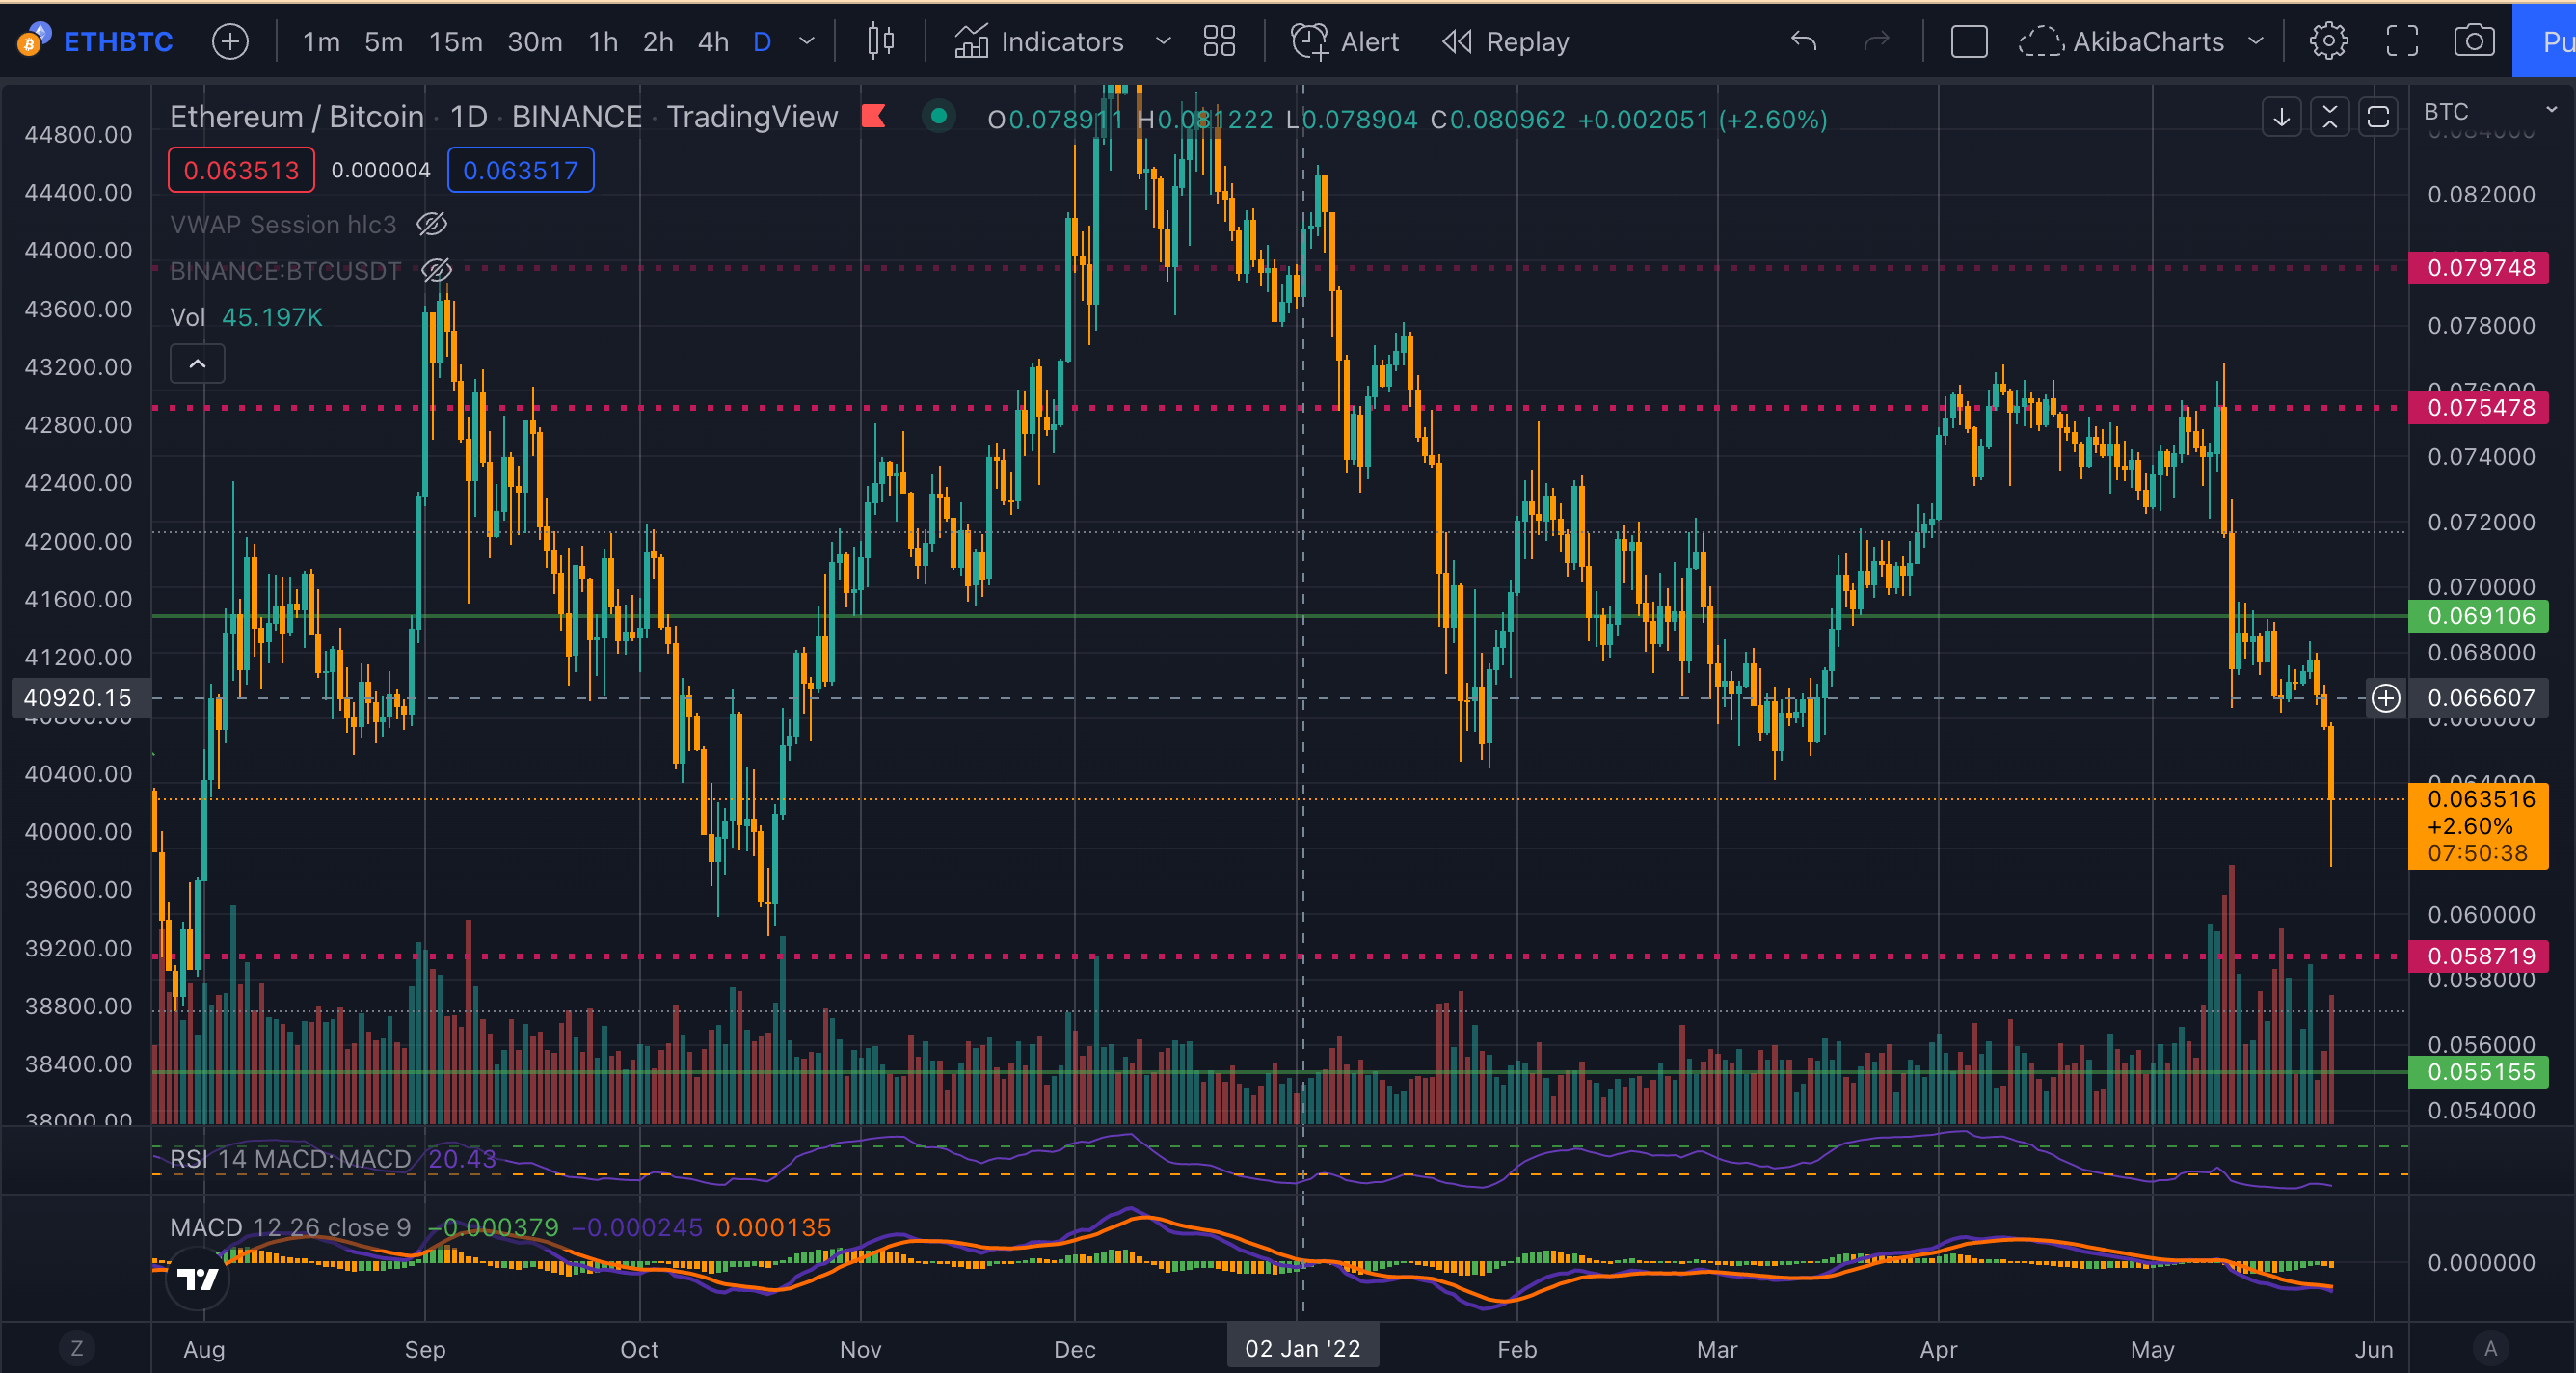Viewport: 2576px width, 1373px height.
Task: Select the 0.069106 green price label
Action: point(2479,616)
